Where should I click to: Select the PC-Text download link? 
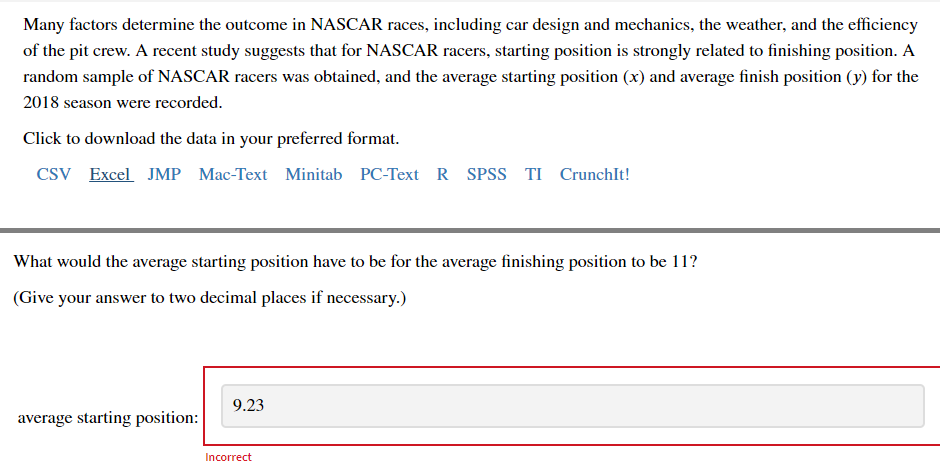[389, 174]
